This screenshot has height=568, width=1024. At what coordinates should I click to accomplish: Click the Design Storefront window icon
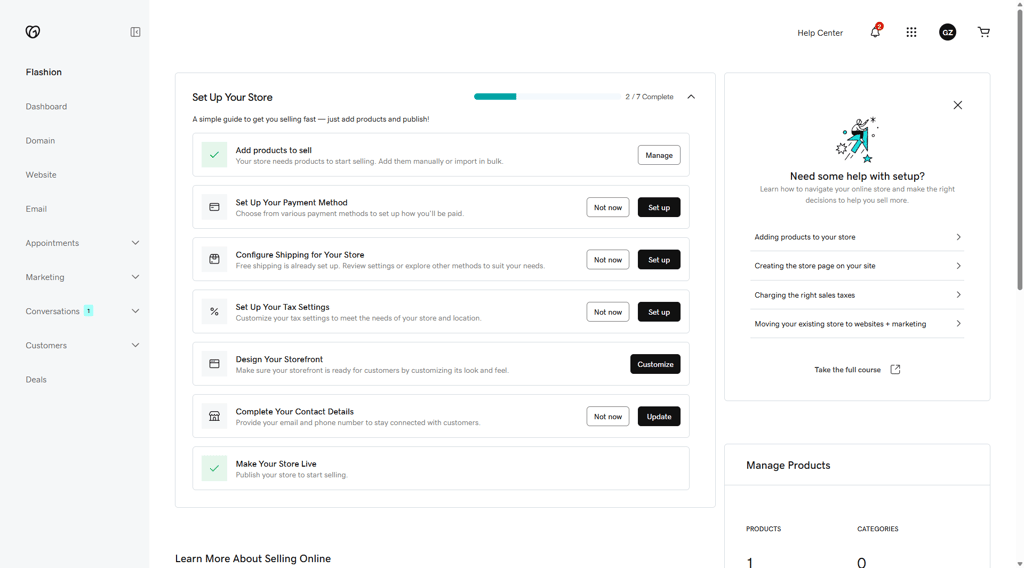[214, 364]
